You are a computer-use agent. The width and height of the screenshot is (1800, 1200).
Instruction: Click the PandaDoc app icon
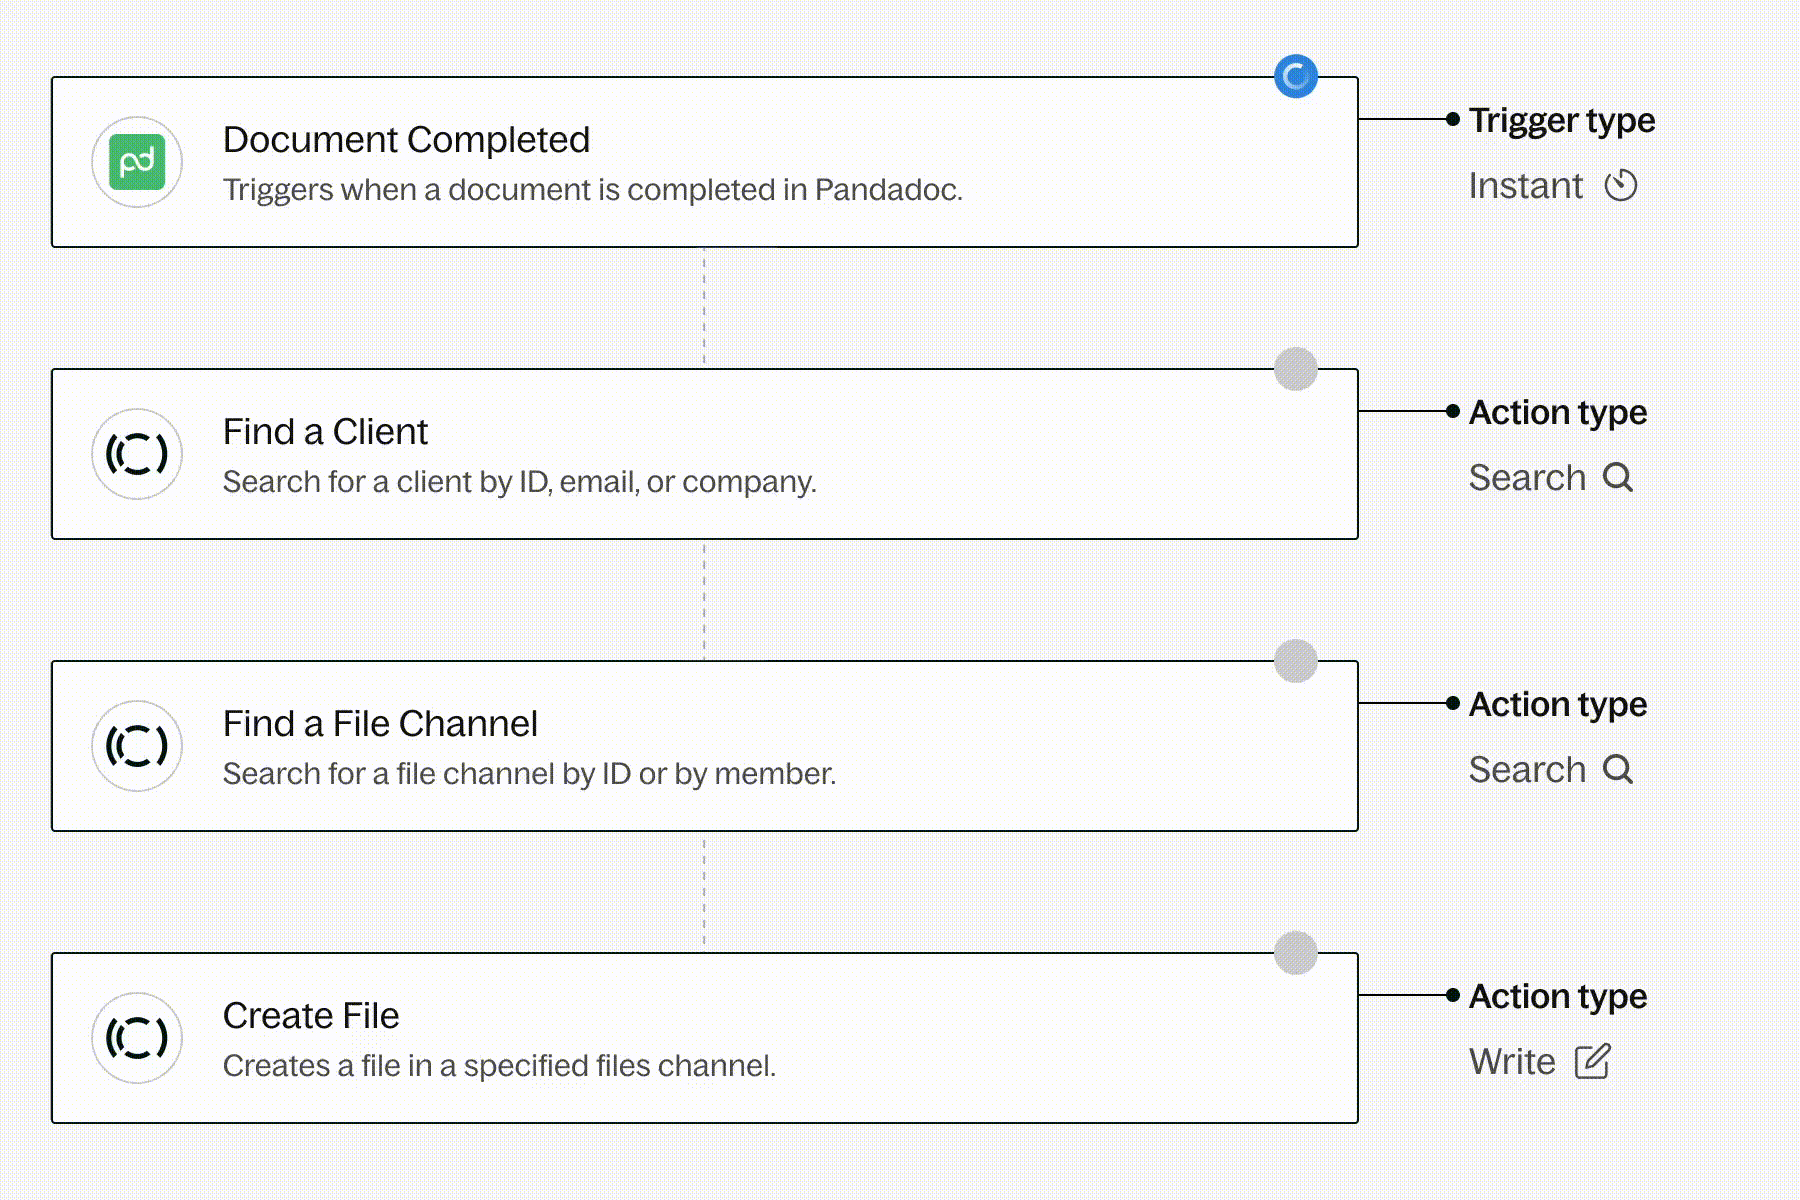(x=137, y=162)
